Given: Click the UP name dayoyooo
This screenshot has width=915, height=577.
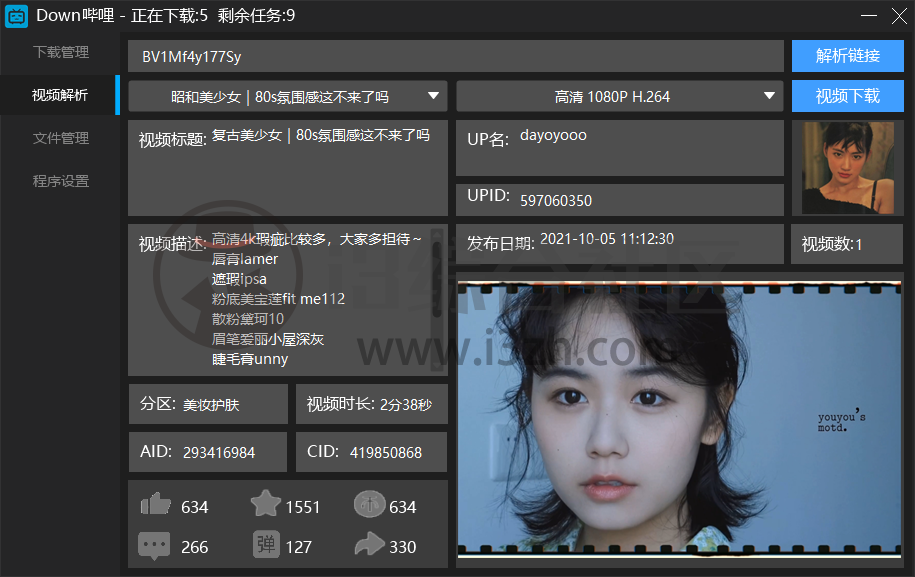Looking at the screenshot, I should [553, 135].
